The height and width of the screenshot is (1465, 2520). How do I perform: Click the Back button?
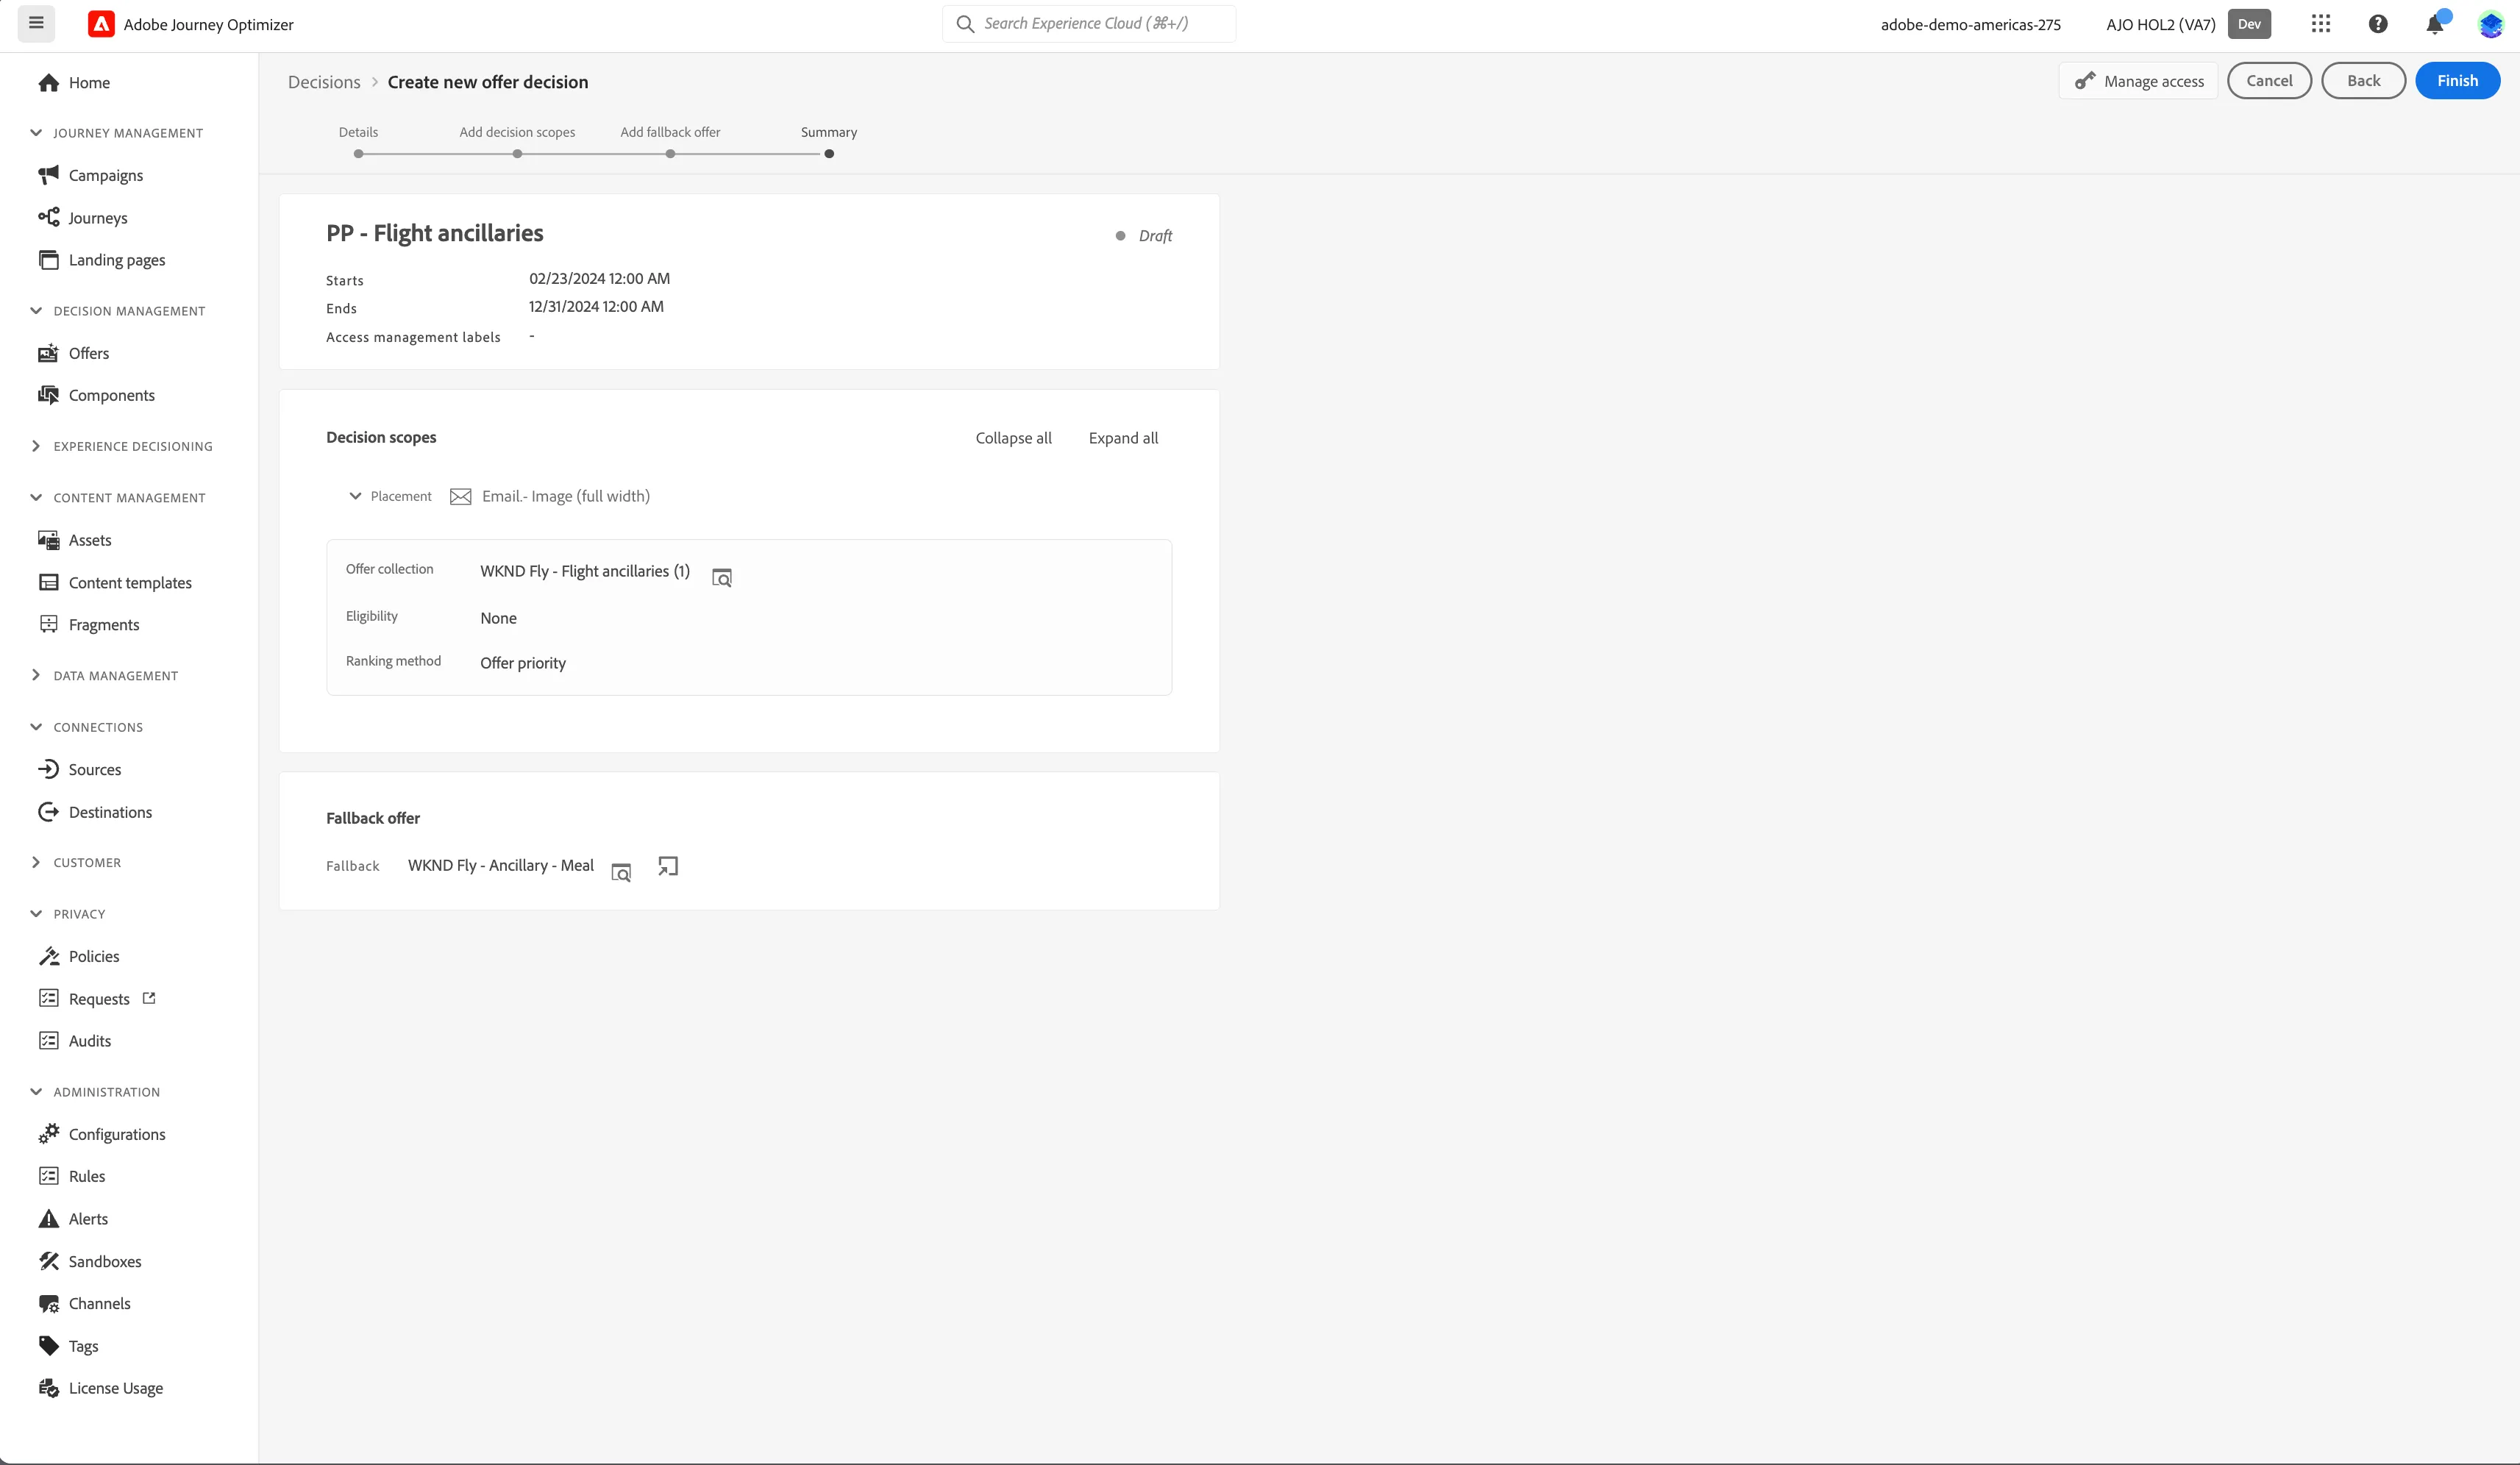tap(2363, 81)
